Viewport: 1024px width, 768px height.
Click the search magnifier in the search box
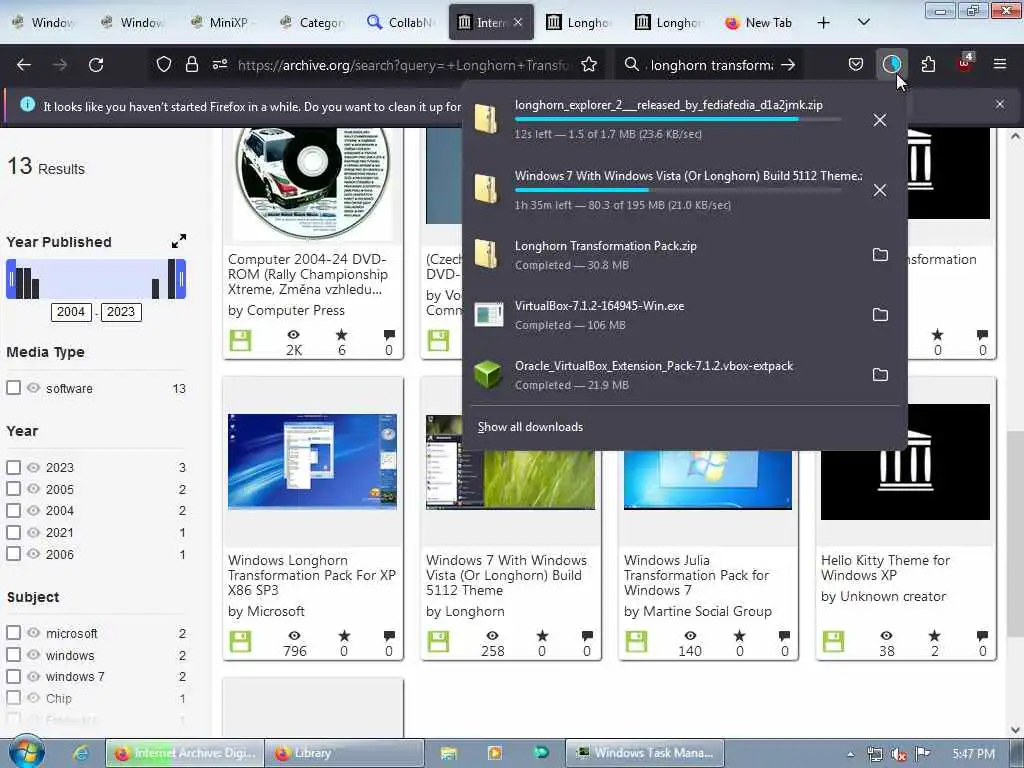pyautogui.click(x=632, y=65)
